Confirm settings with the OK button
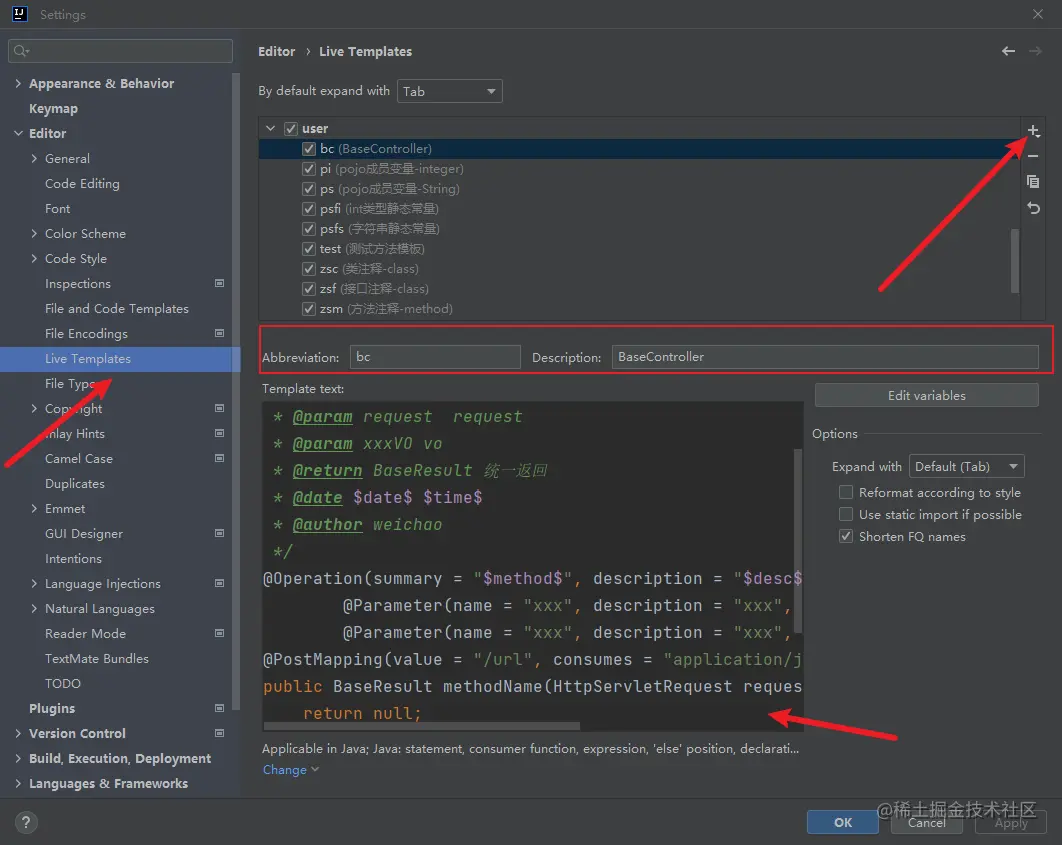Viewport: 1062px width, 845px height. tap(842, 822)
